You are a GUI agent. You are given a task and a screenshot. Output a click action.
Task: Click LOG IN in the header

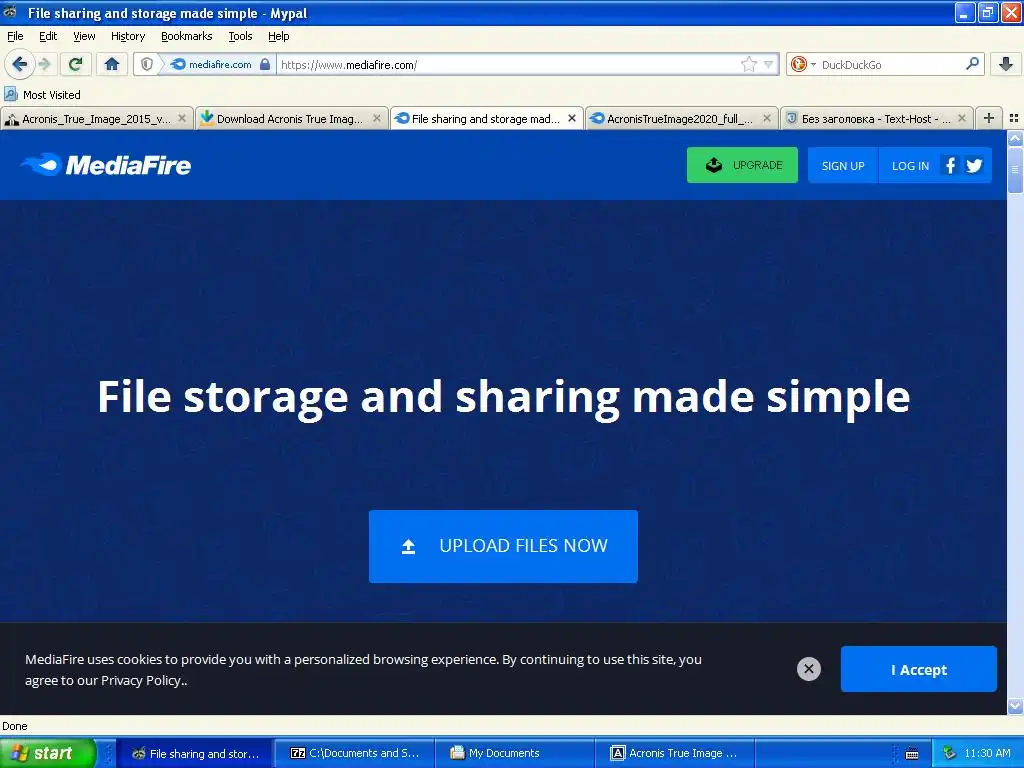point(910,166)
